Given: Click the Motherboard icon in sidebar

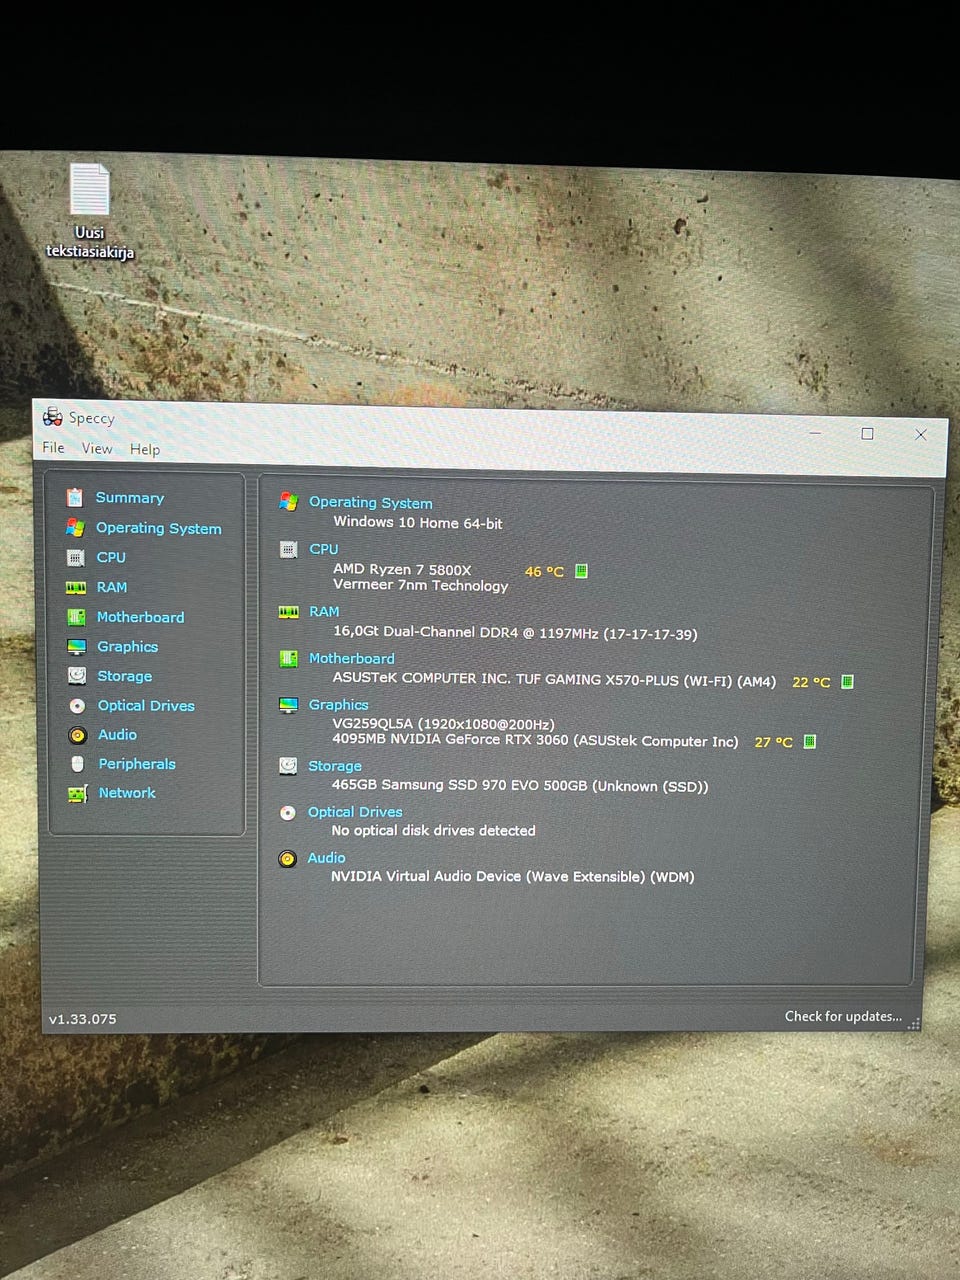Looking at the screenshot, I should (76, 617).
